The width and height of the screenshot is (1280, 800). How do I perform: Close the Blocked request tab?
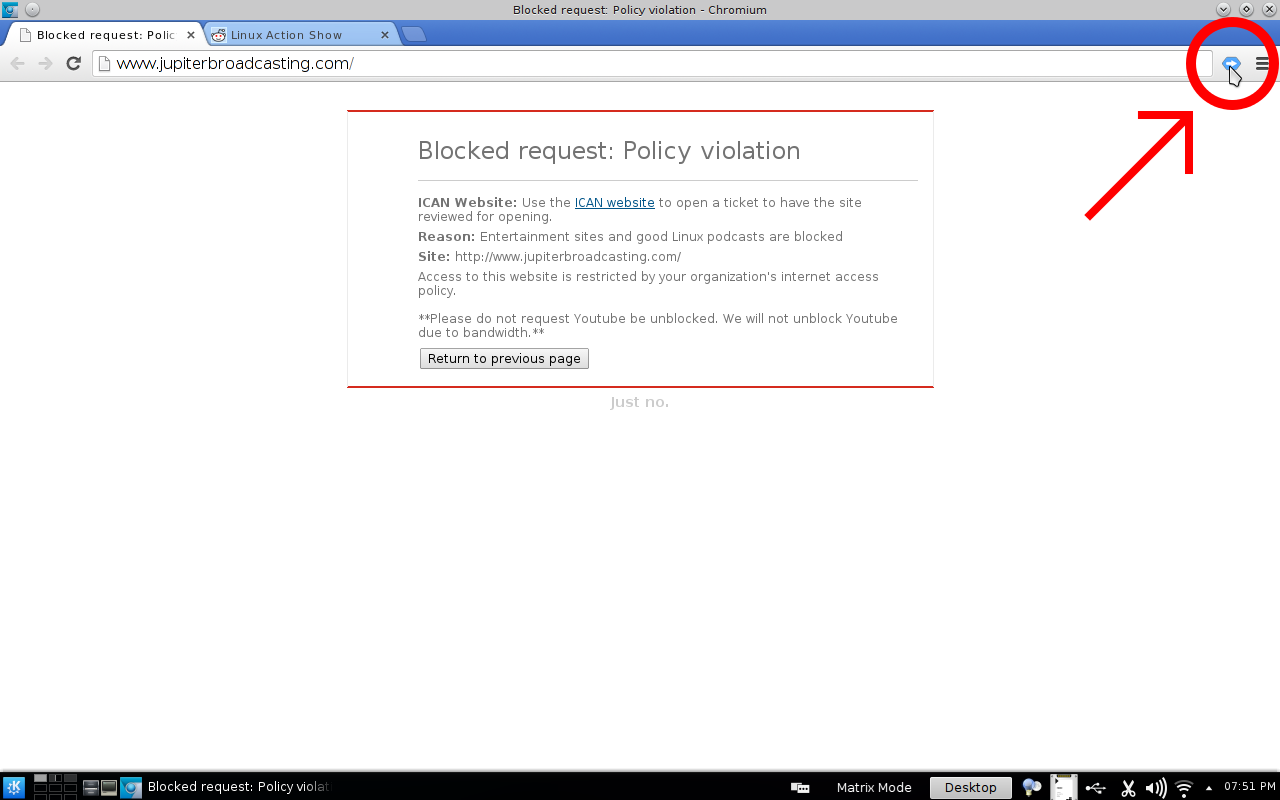(191, 35)
